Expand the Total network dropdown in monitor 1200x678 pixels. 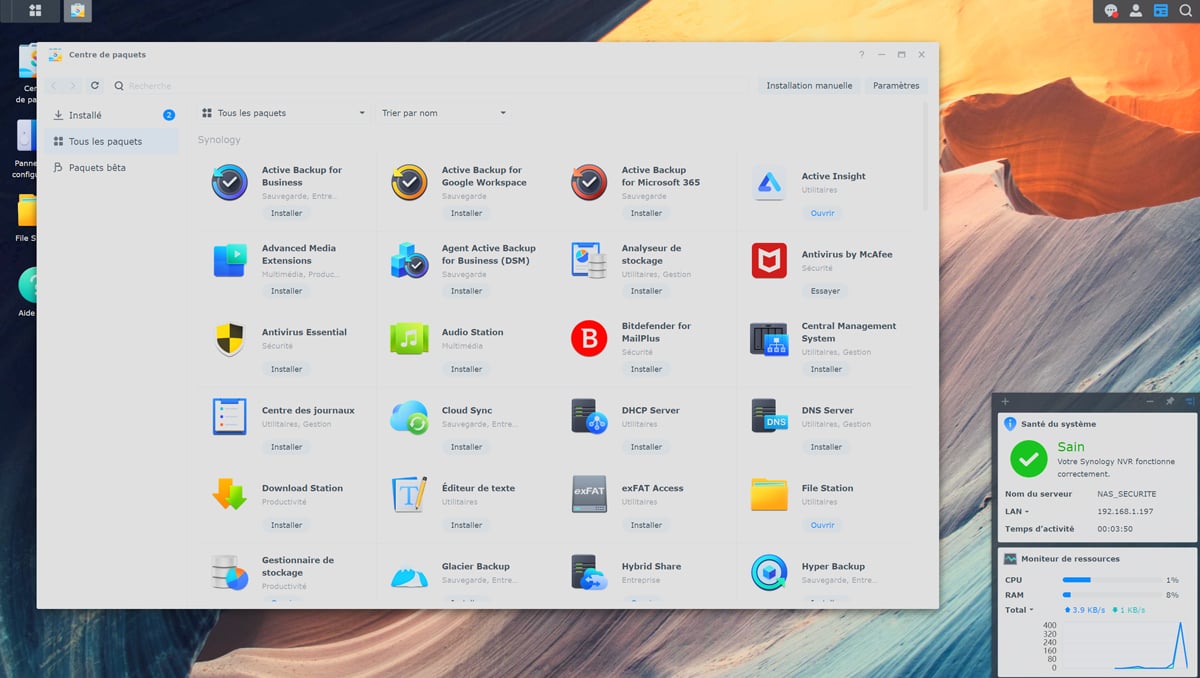coord(1019,610)
